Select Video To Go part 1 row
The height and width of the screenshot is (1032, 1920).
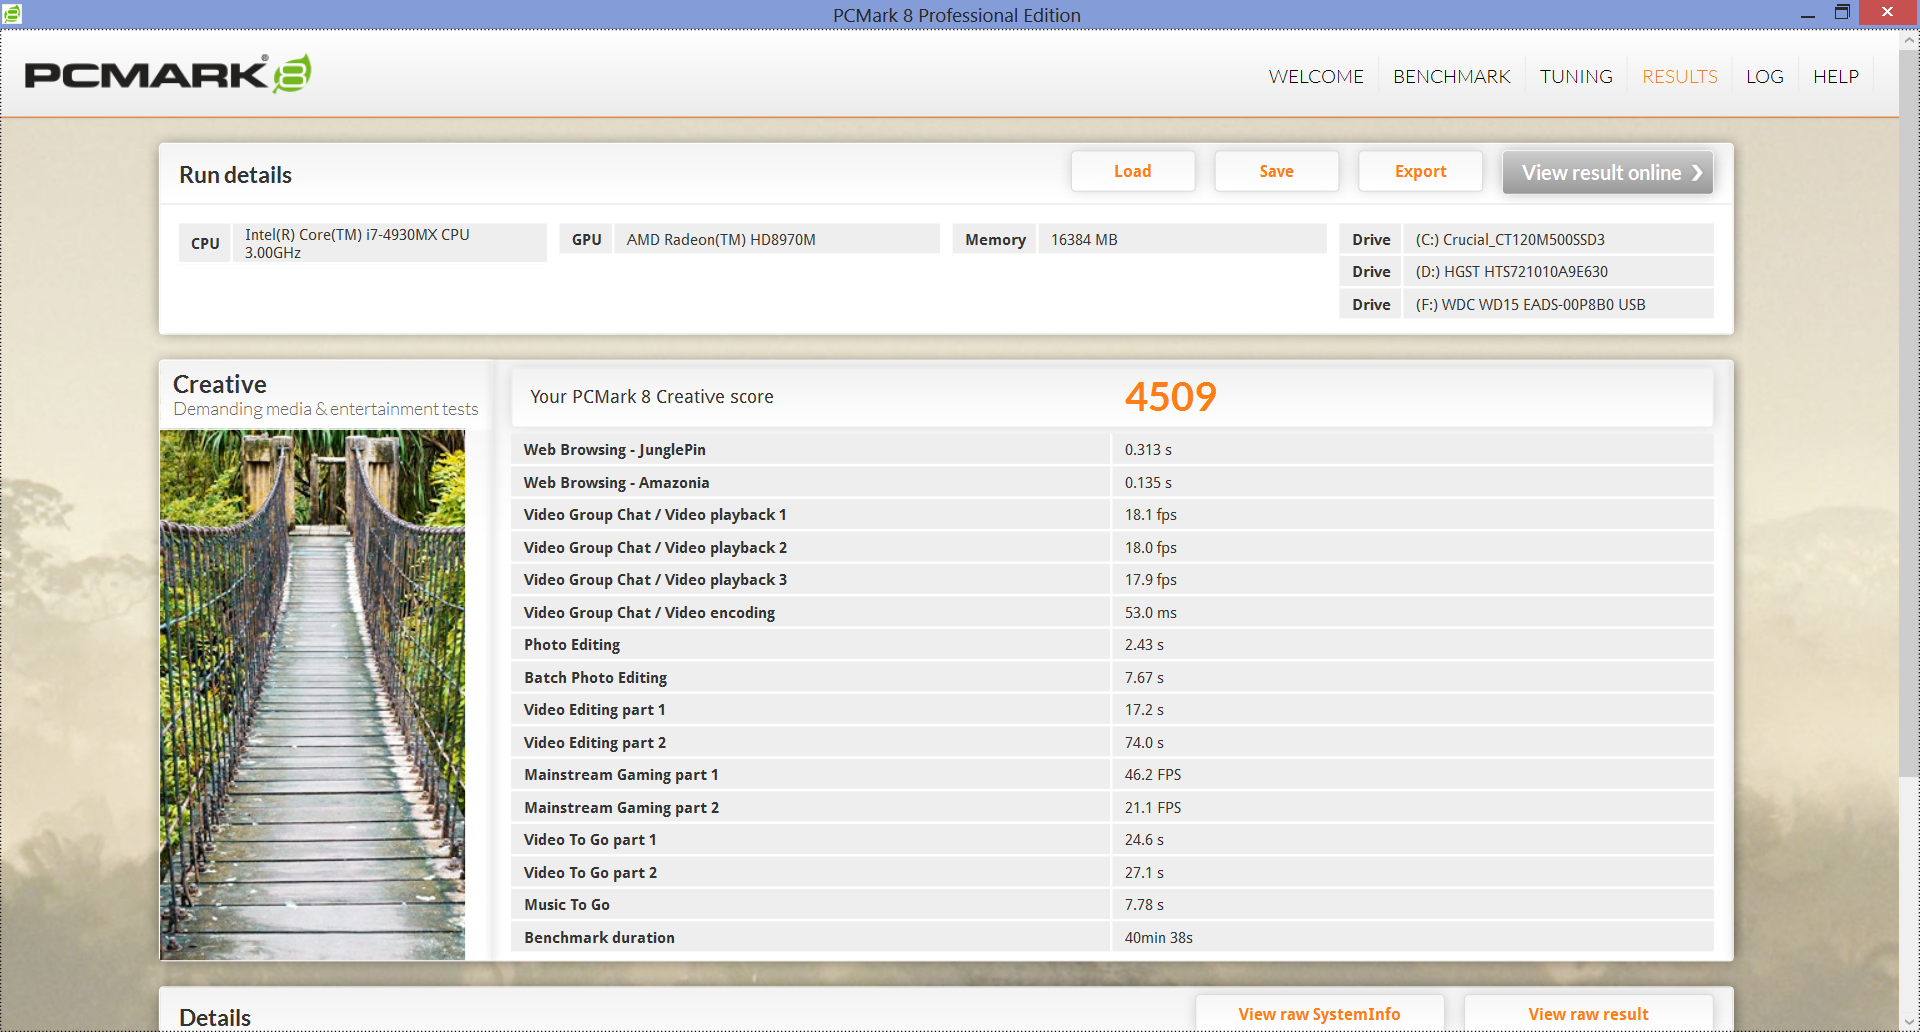pyautogui.click(x=1112, y=839)
